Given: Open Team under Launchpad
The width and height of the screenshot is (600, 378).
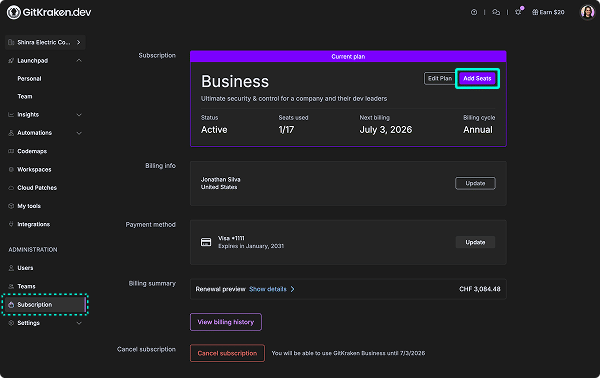Looking at the screenshot, I should (x=25, y=96).
